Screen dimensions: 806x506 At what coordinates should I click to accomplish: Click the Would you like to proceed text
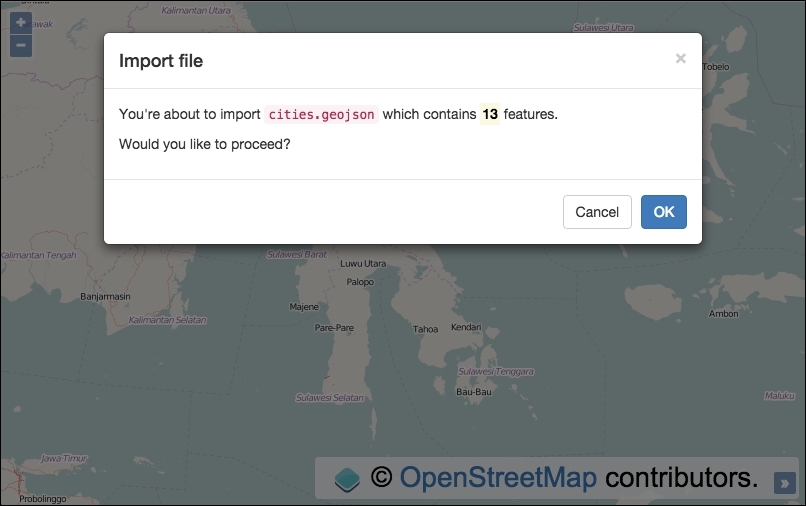(x=205, y=144)
